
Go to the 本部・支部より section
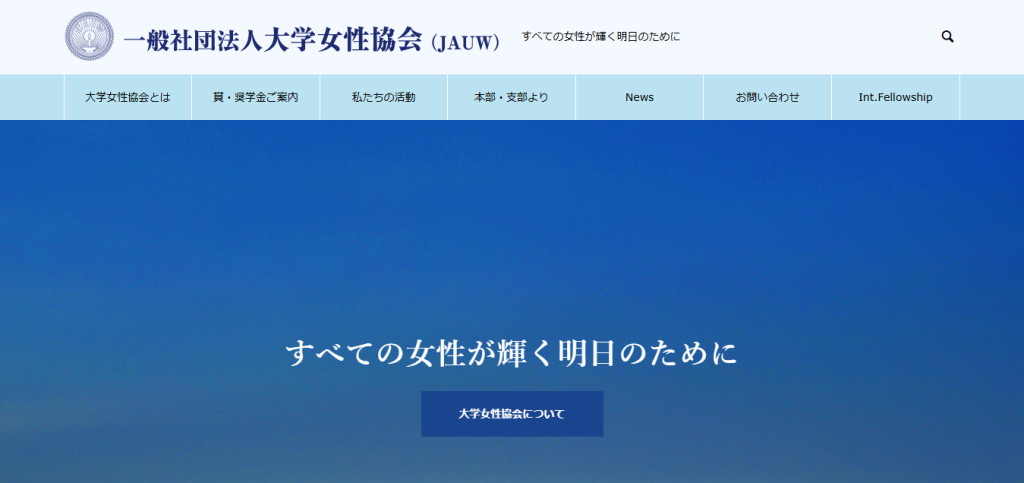click(511, 98)
